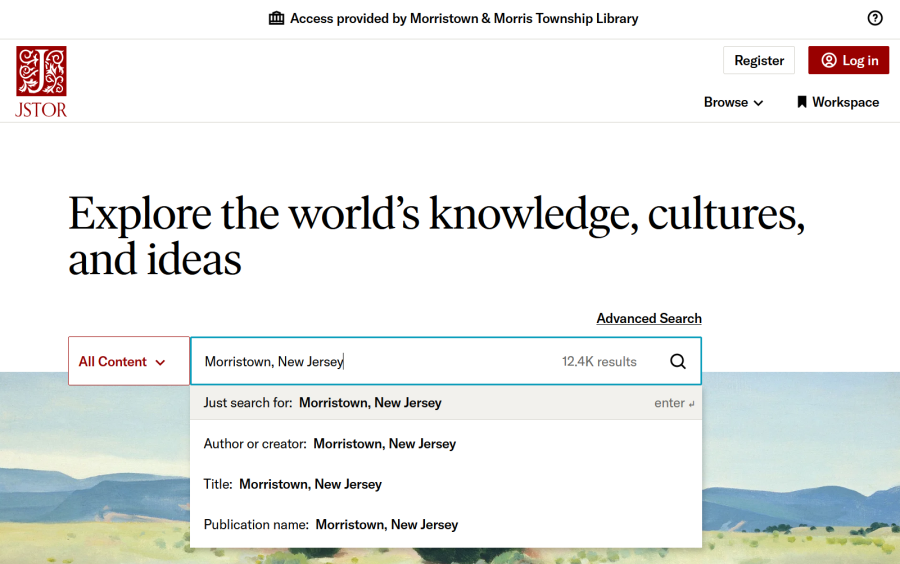Screen dimensions: 900x564
Task: Click the help question mark icon
Action: [x=875, y=18]
